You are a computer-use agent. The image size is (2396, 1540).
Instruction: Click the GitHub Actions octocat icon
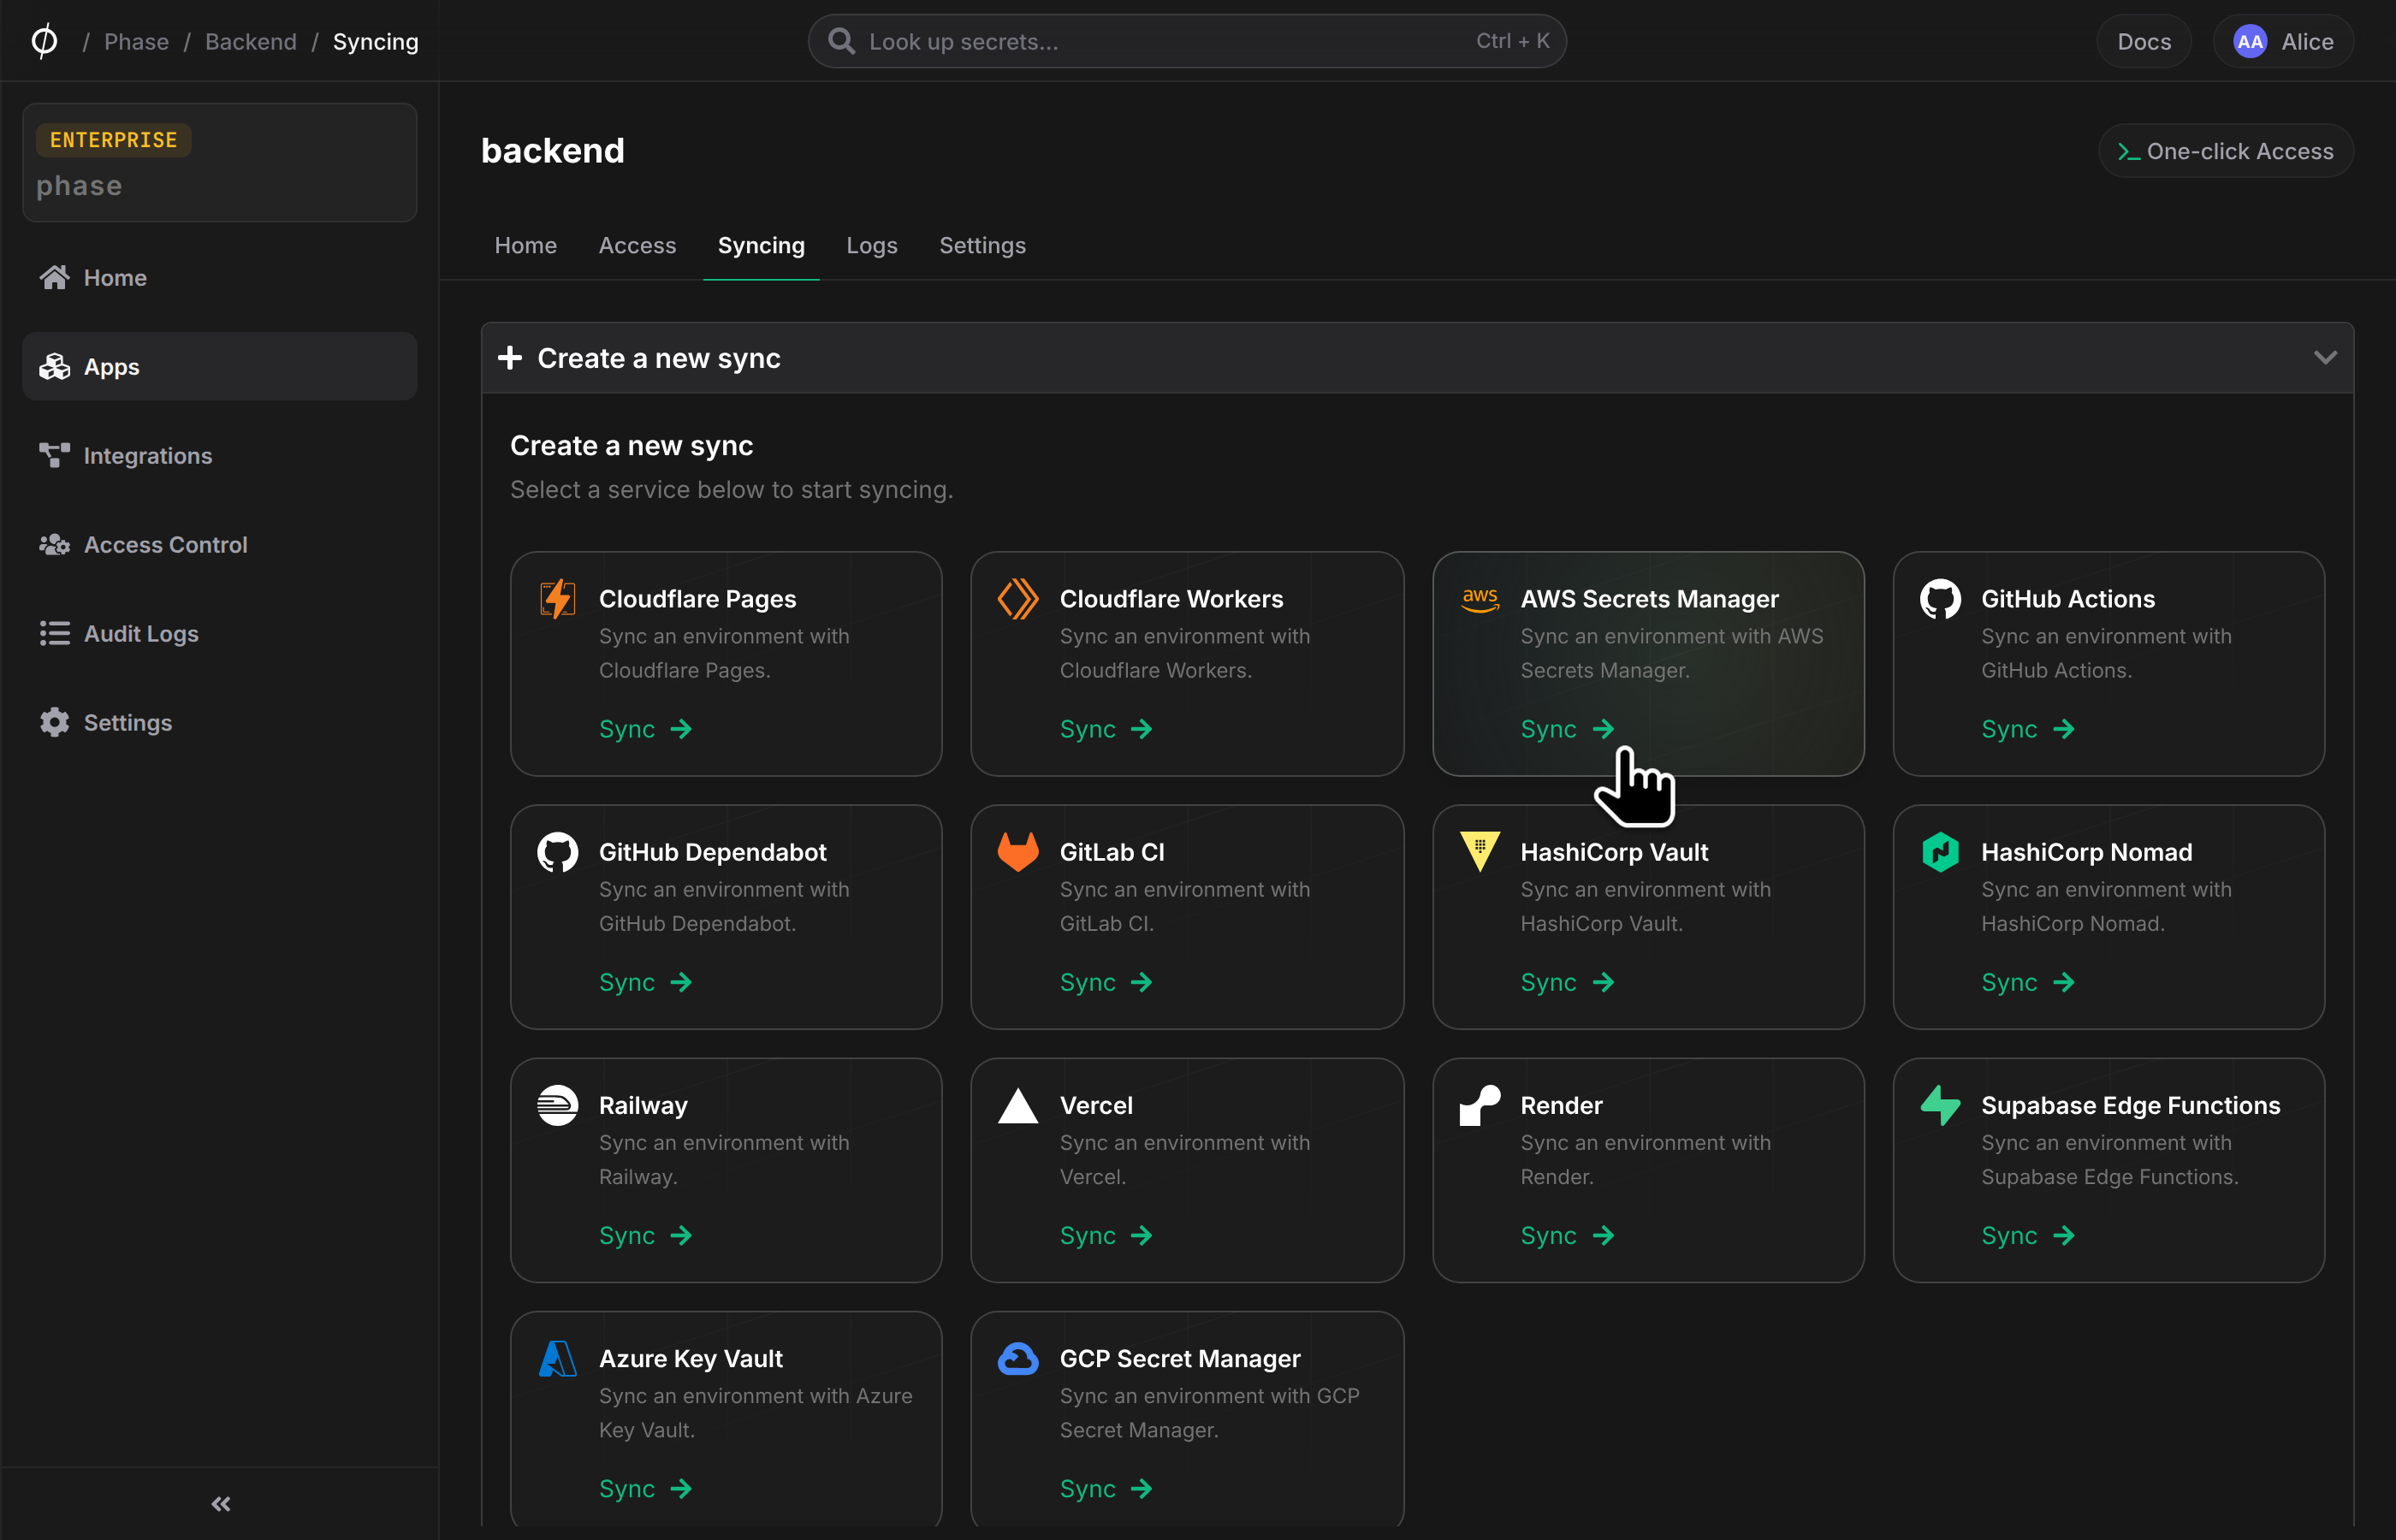click(x=1940, y=599)
